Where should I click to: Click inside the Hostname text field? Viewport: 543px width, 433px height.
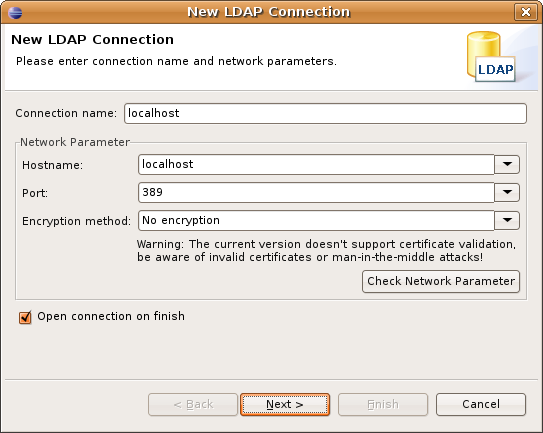click(x=316, y=165)
